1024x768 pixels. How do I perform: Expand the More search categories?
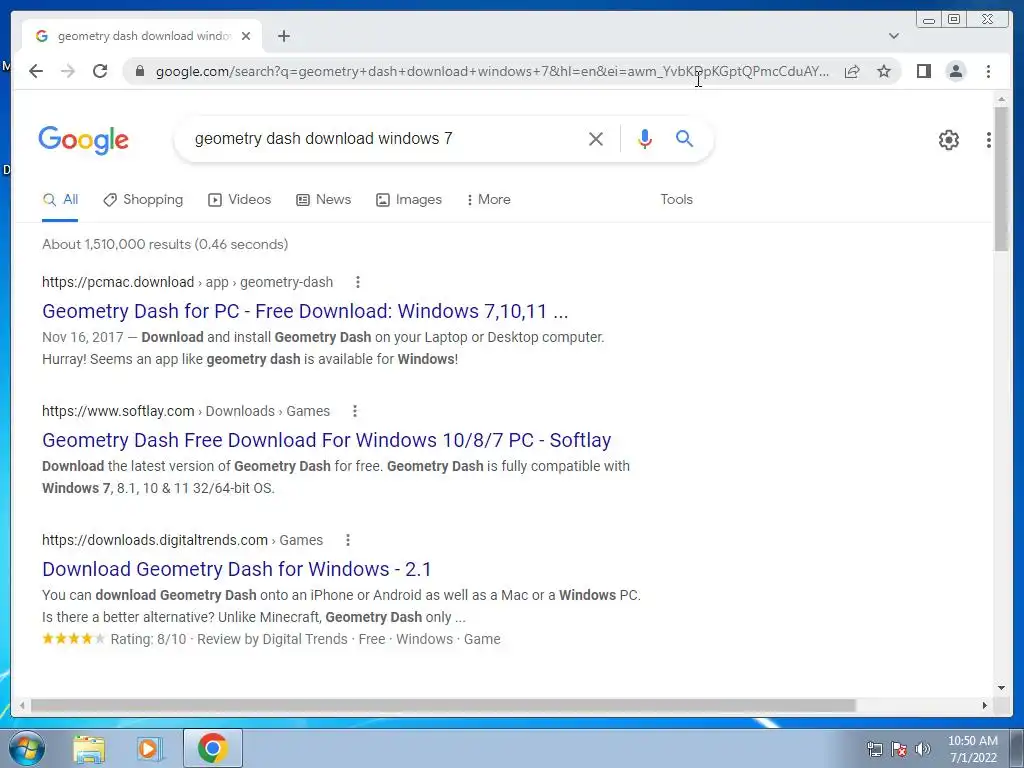(488, 200)
